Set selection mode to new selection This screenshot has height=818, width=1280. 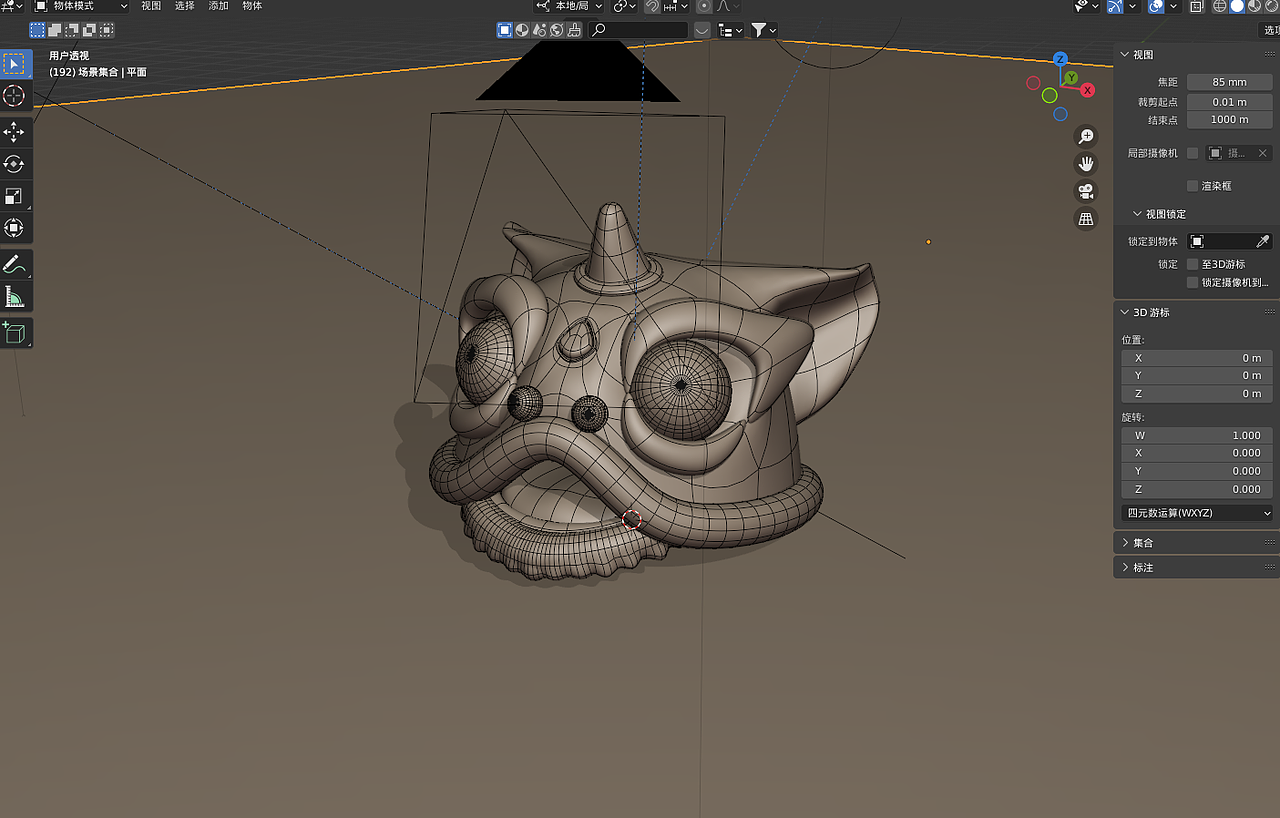pyautogui.click(x=38, y=31)
